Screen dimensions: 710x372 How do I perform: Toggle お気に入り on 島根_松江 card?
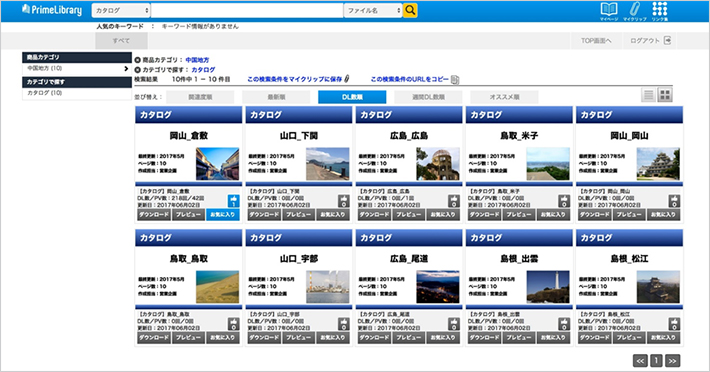tap(663, 338)
